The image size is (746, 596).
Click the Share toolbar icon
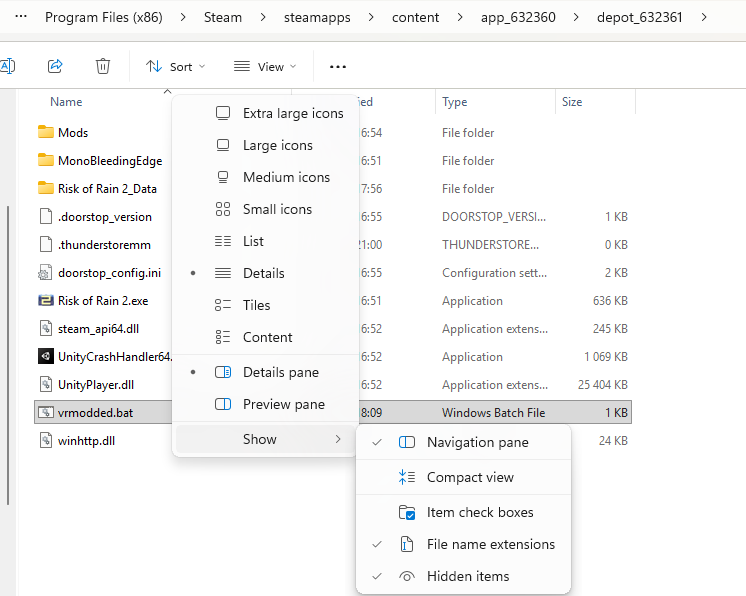(x=55, y=66)
